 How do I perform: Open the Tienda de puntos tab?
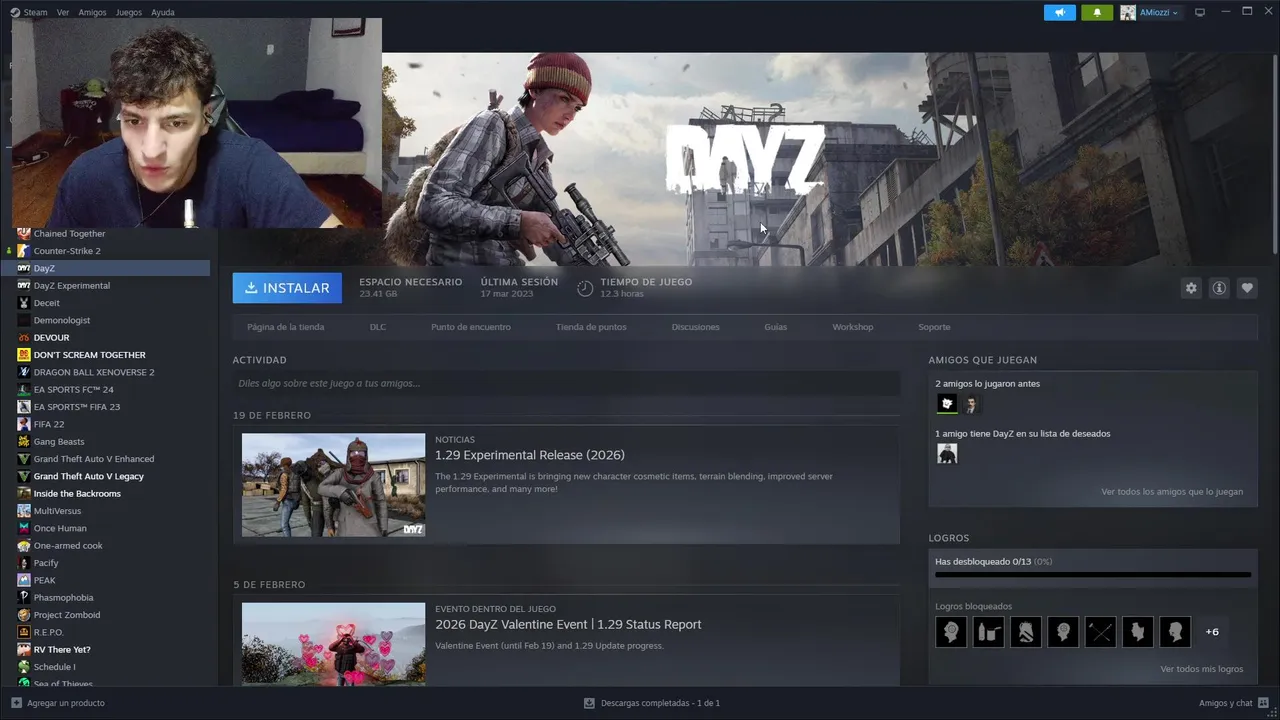(591, 327)
